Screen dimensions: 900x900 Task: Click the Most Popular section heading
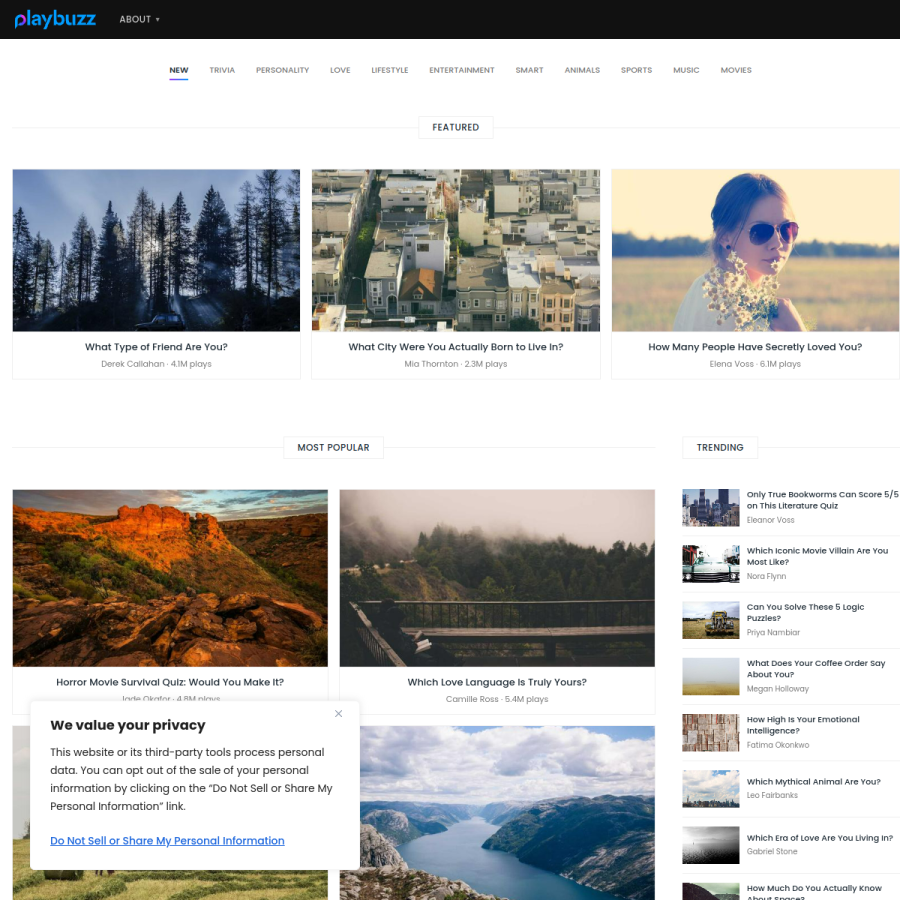(333, 448)
